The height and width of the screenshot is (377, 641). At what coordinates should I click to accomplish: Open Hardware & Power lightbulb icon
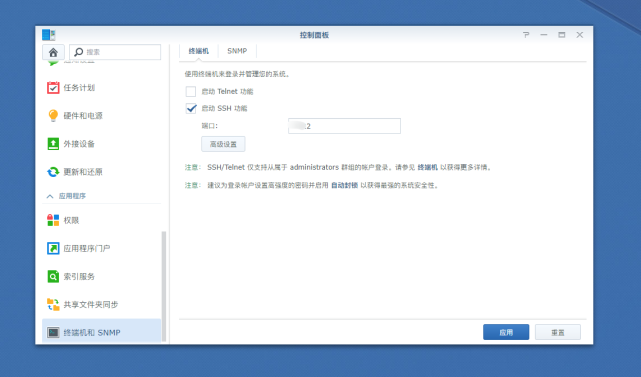(x=53, y=116)
